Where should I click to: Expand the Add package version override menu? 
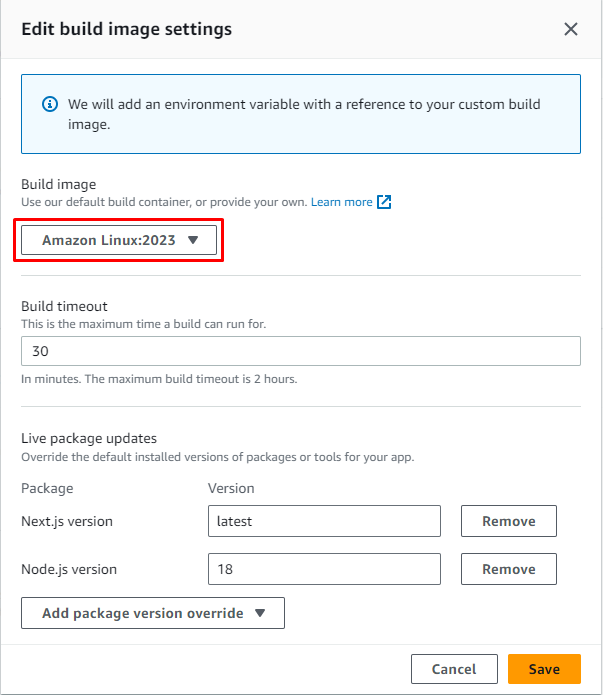click(x=153, y=613)
